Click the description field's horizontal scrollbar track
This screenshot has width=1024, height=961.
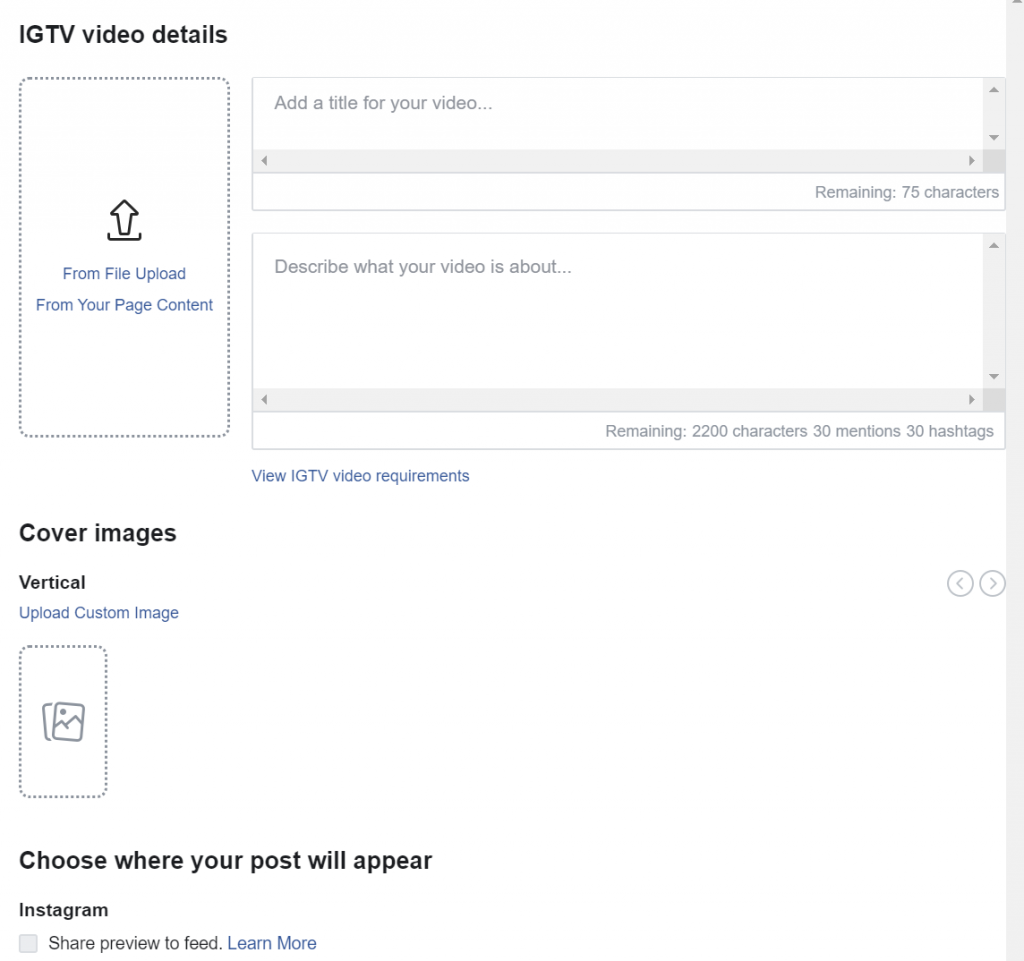pos(618,400)
